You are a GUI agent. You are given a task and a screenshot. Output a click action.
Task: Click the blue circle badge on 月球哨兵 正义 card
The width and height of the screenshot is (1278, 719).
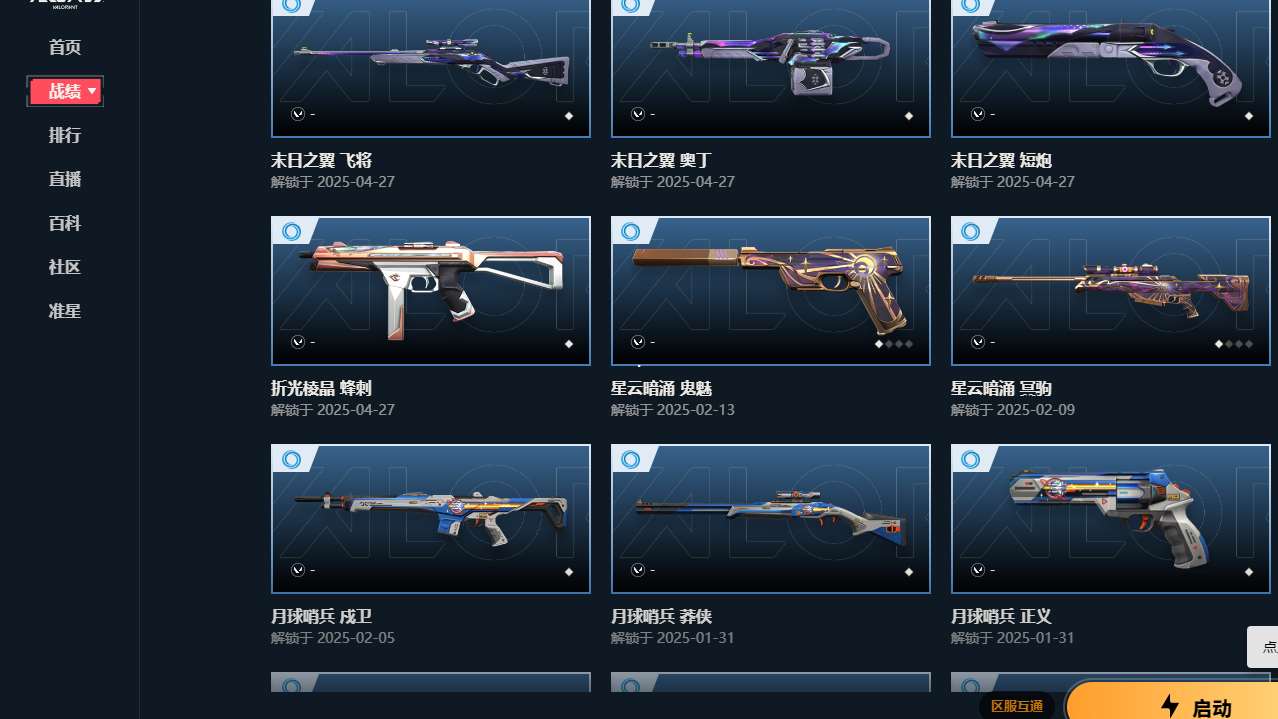tap(971, 460)
